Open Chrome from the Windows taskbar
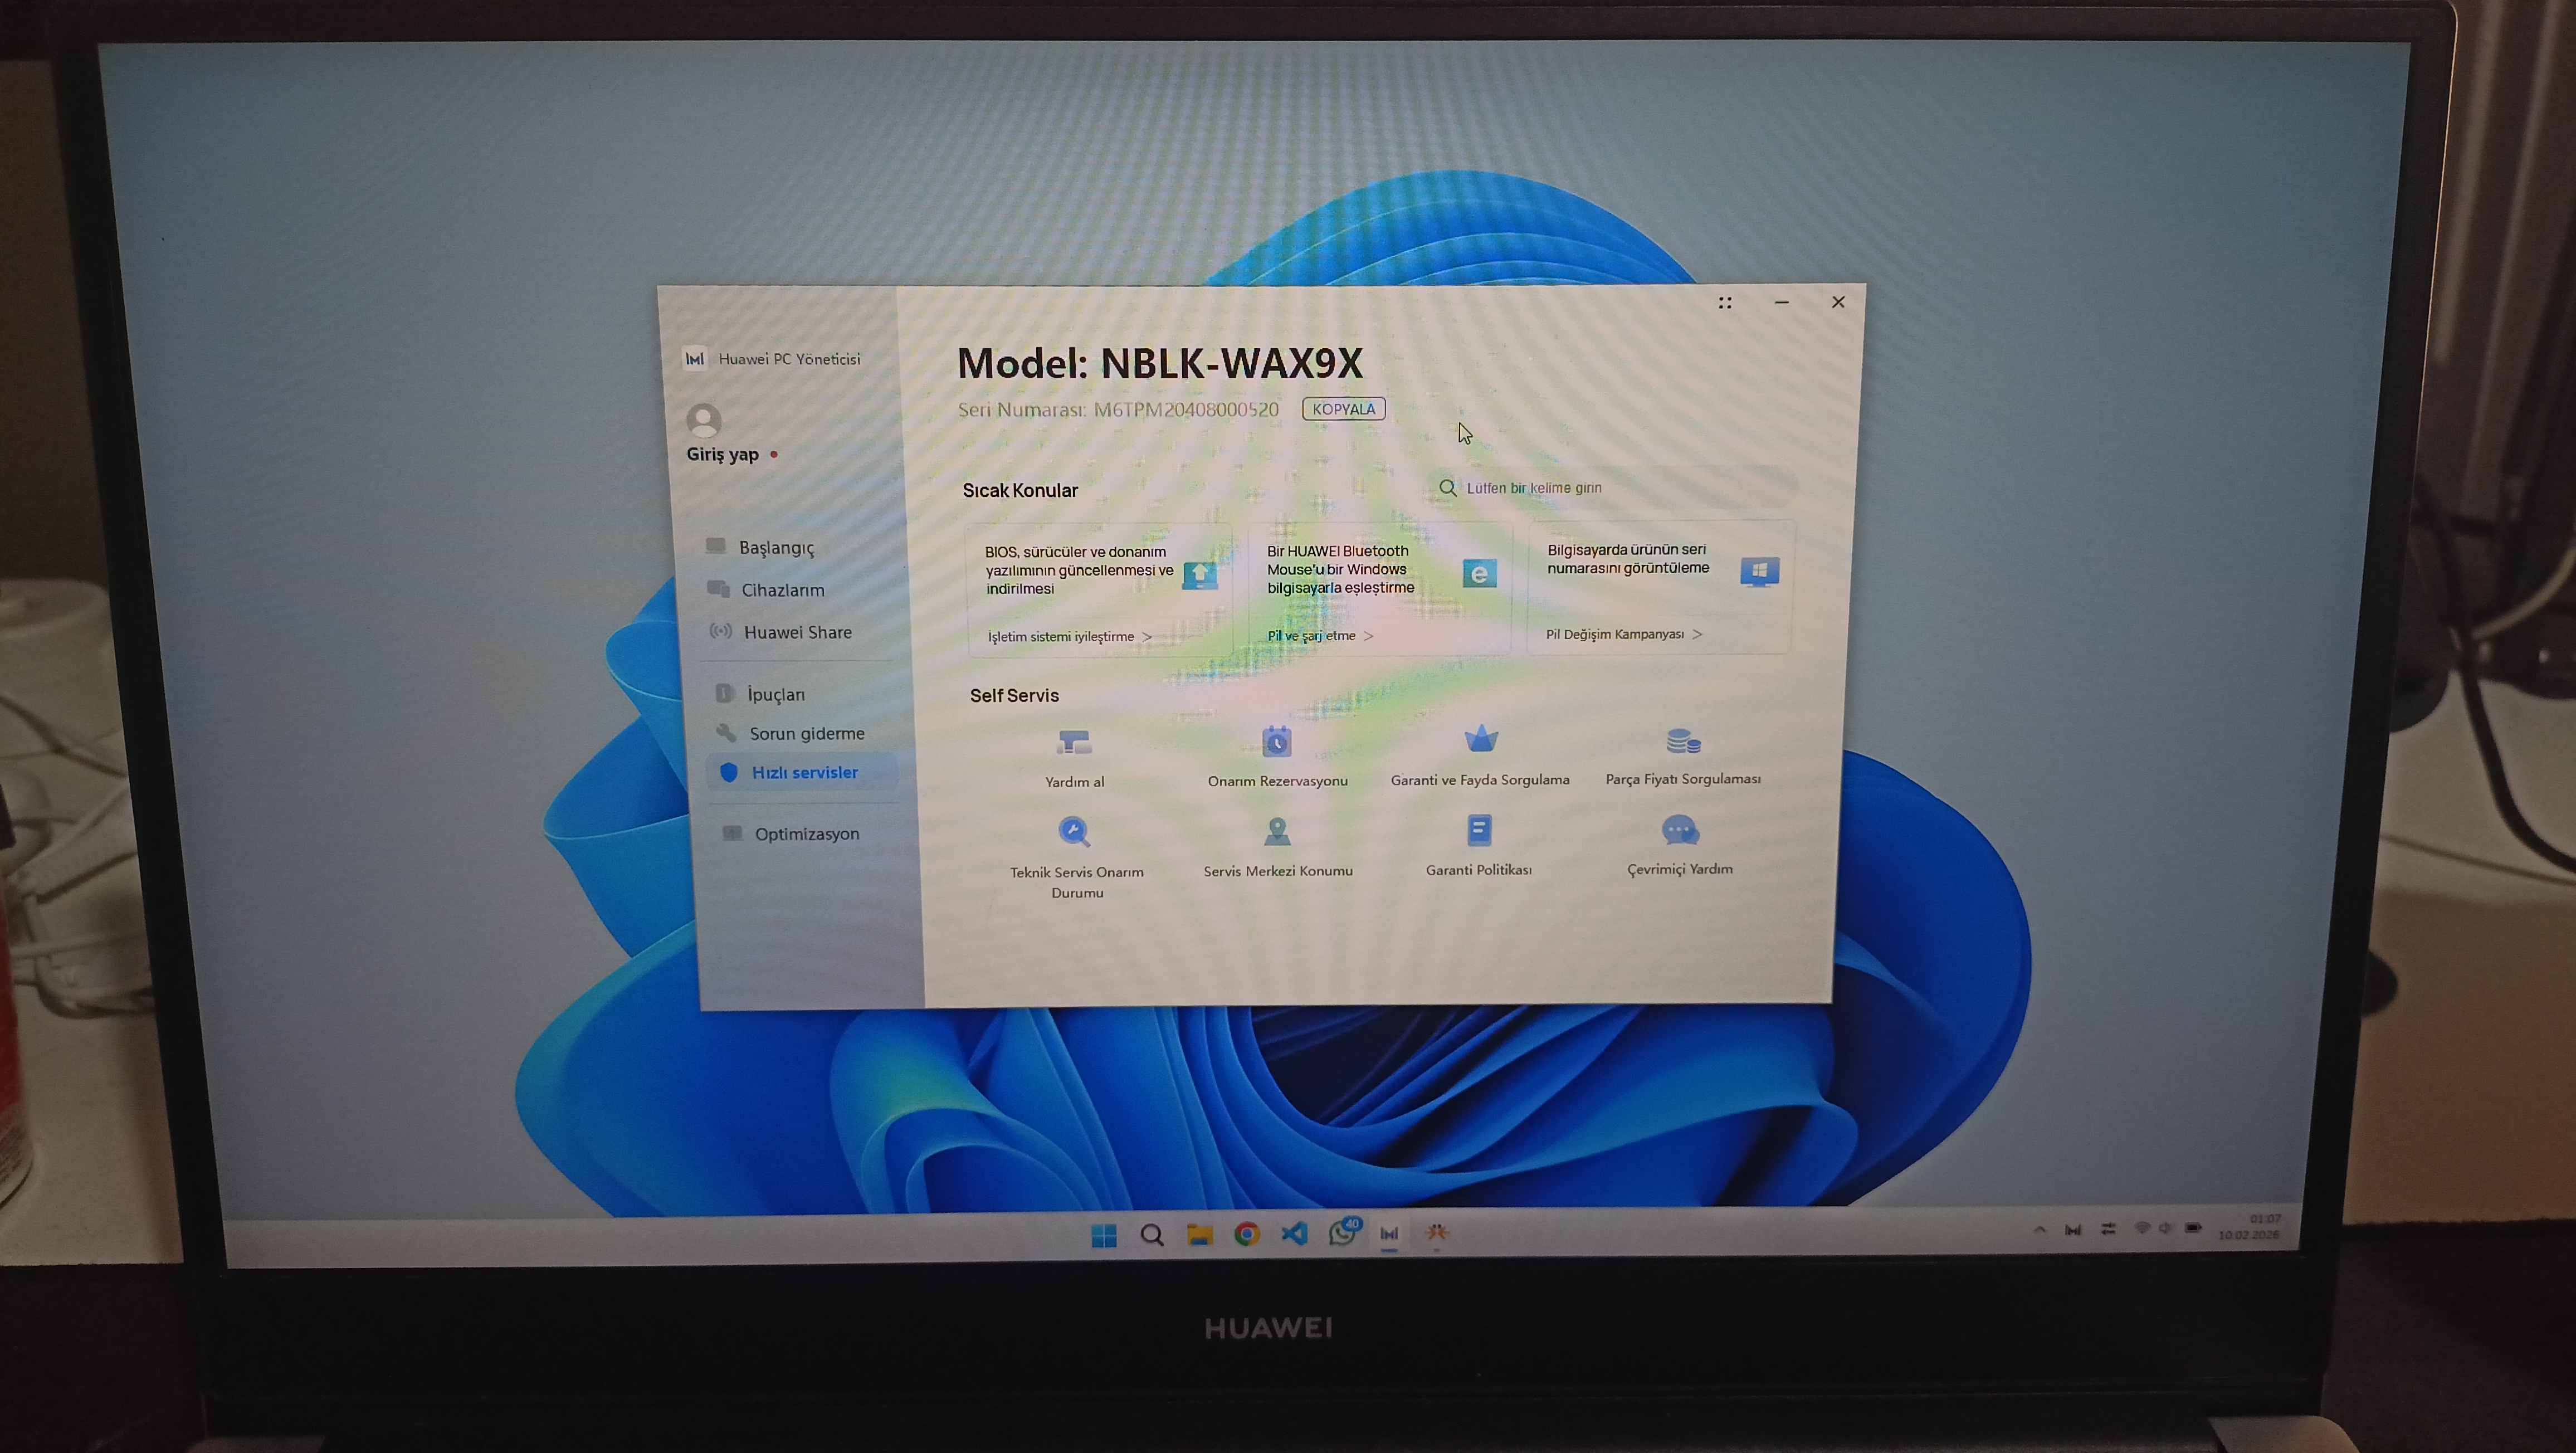The image size is (2576, 1453). point(1247,1234)
